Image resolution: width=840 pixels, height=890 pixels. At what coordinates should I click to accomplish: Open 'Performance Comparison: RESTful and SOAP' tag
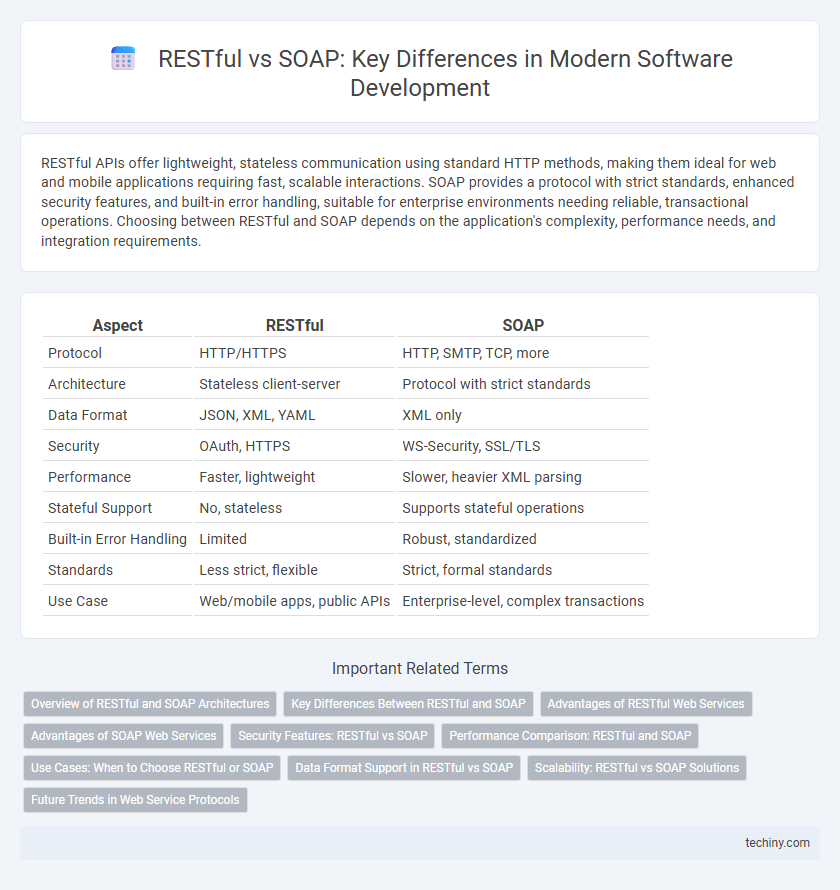(x=570, y=736)
